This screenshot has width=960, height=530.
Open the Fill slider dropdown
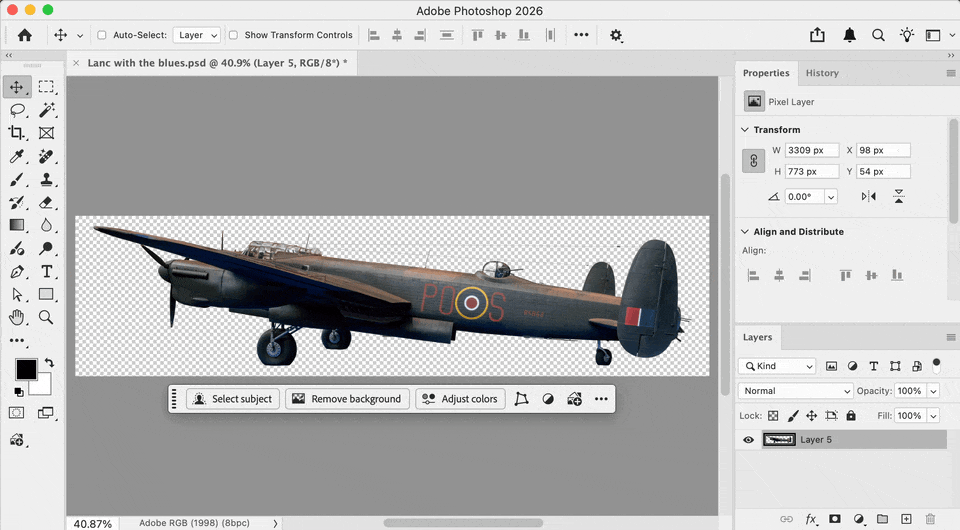point(934,416)
